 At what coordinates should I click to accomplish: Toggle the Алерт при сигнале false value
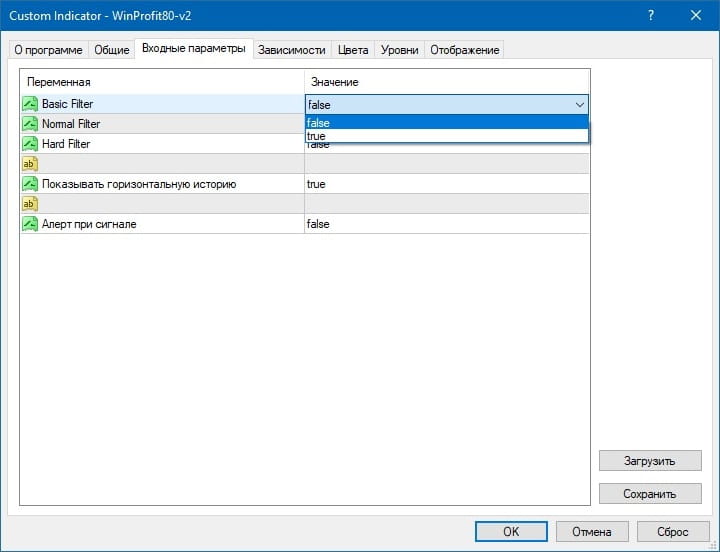pos(446,224)
